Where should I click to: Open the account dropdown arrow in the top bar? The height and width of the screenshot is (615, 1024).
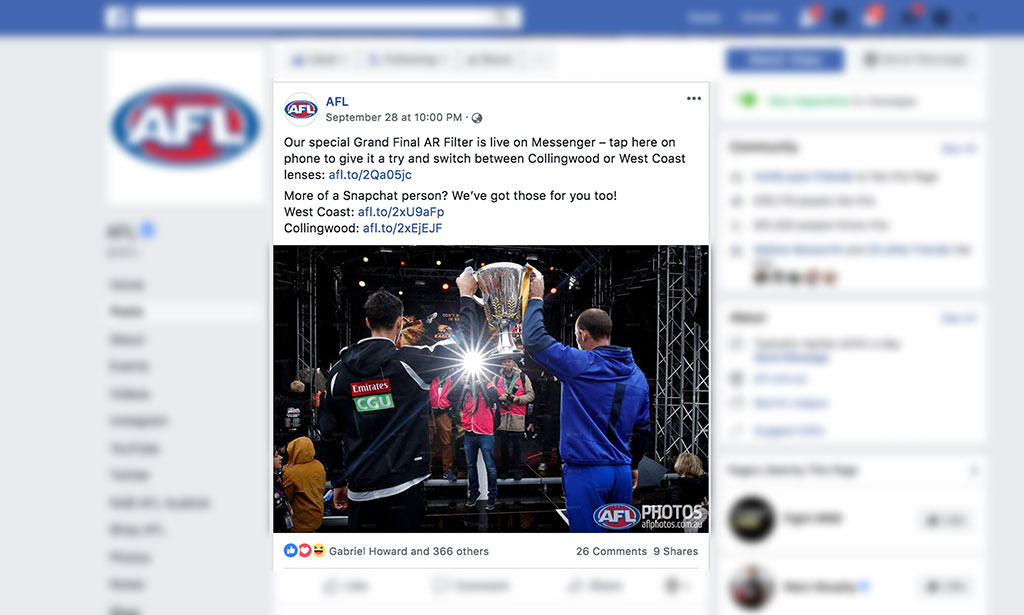pos(972,18)
